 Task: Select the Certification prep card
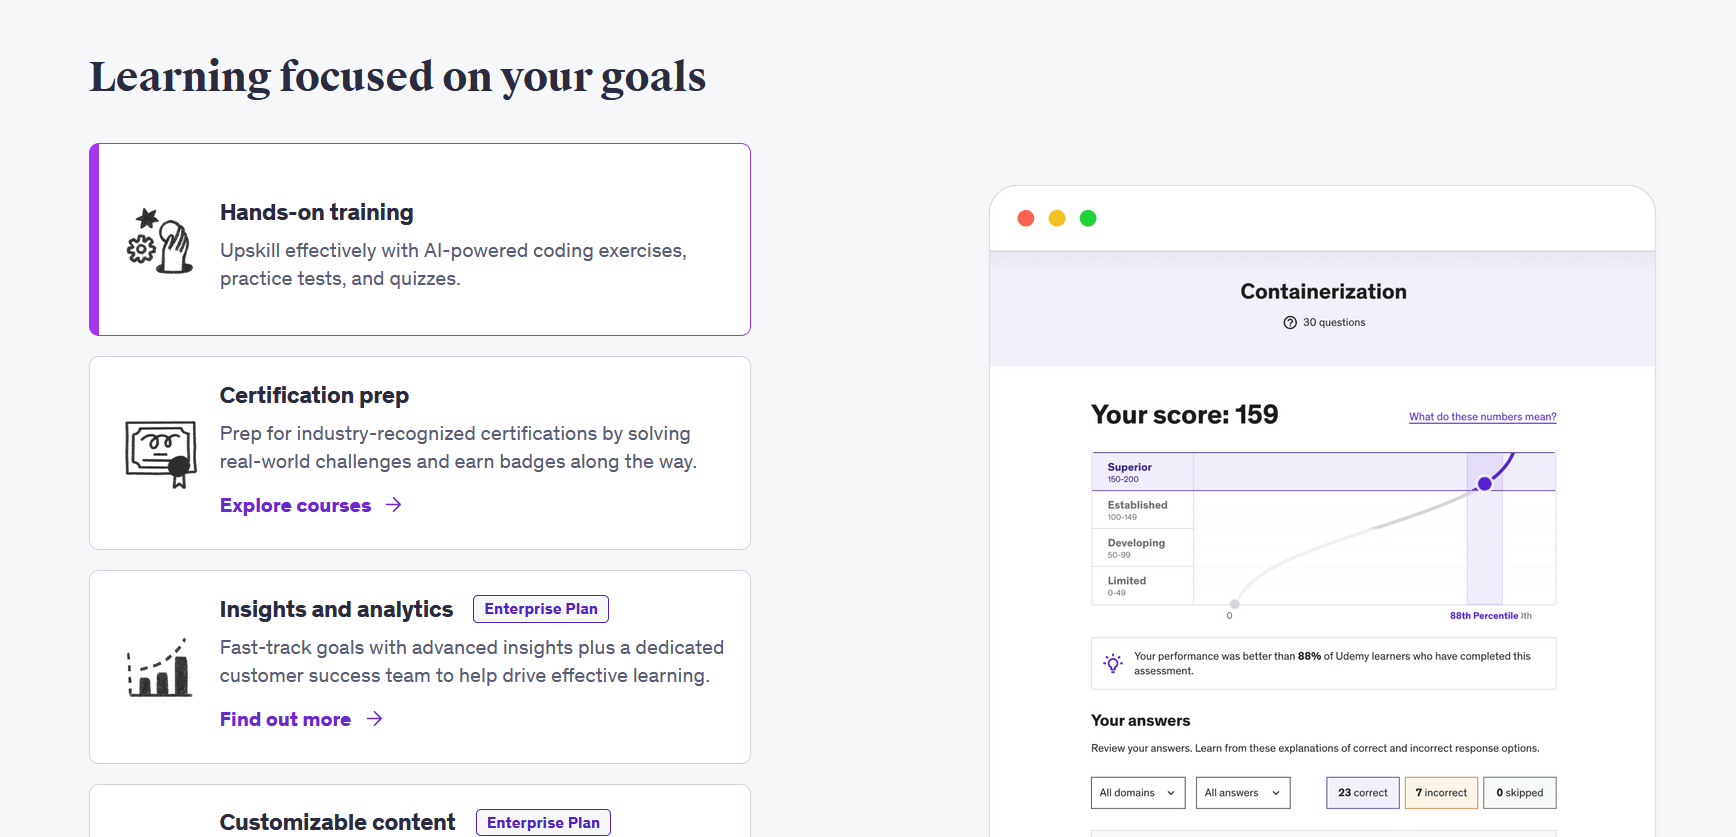pos(420,453)
